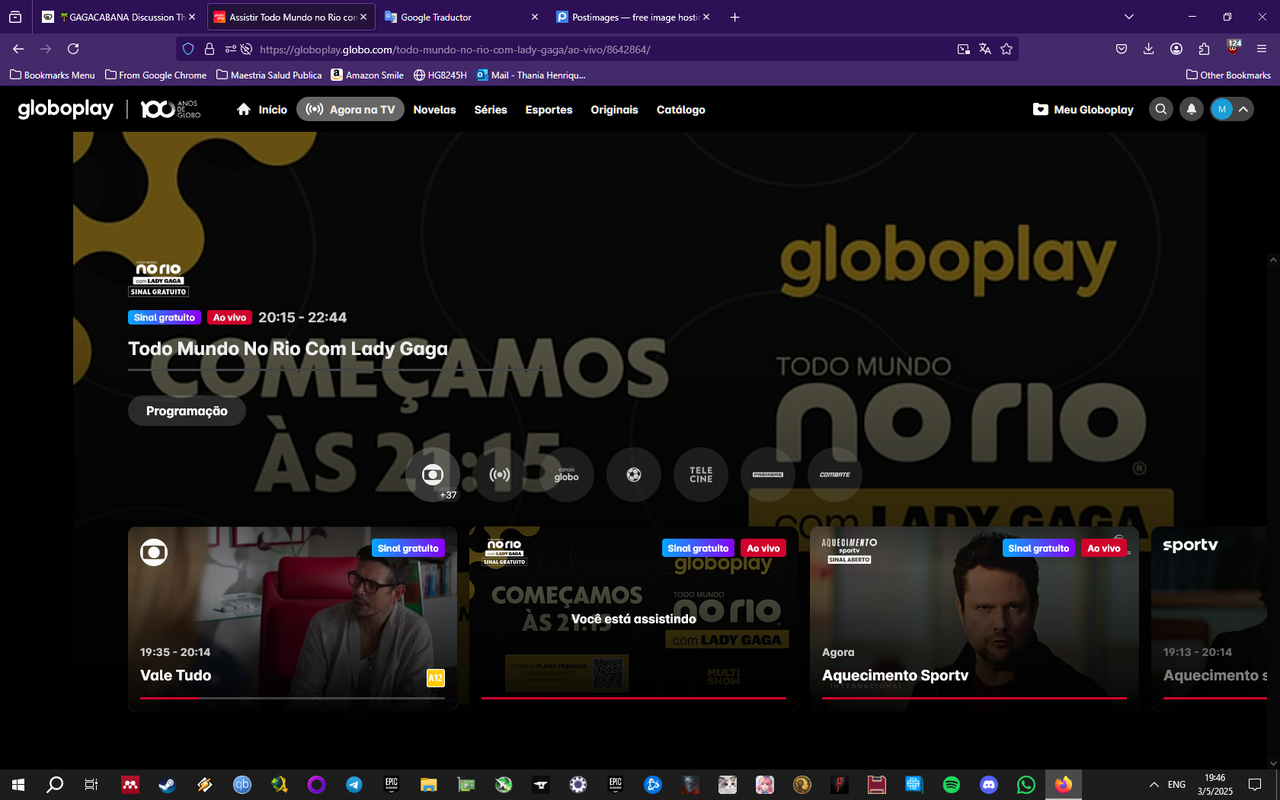This screenshot has width=1280, height=800.
Task: Select the Telecine channel icon
Action: coord(701,474)
